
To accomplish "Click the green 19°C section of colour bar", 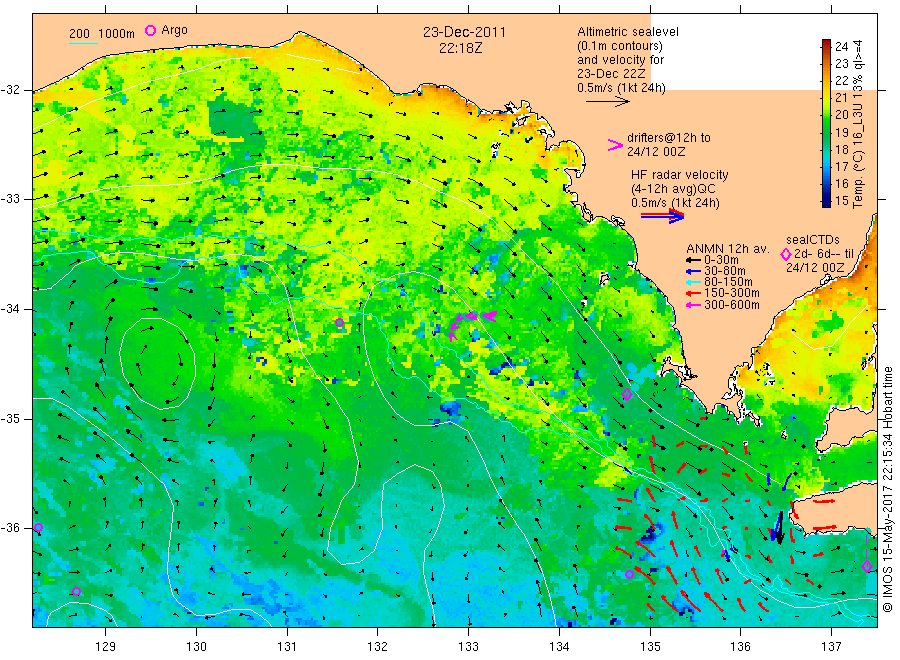I will point(826,132).
